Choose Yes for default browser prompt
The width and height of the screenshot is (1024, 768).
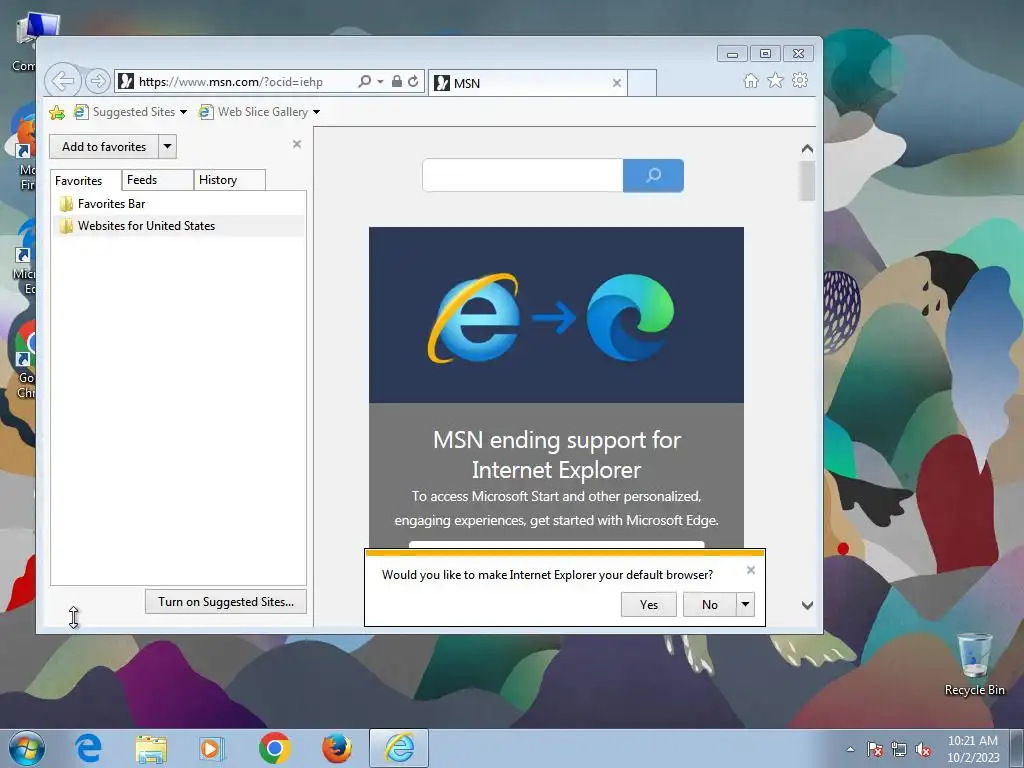(x=648, y=605)
